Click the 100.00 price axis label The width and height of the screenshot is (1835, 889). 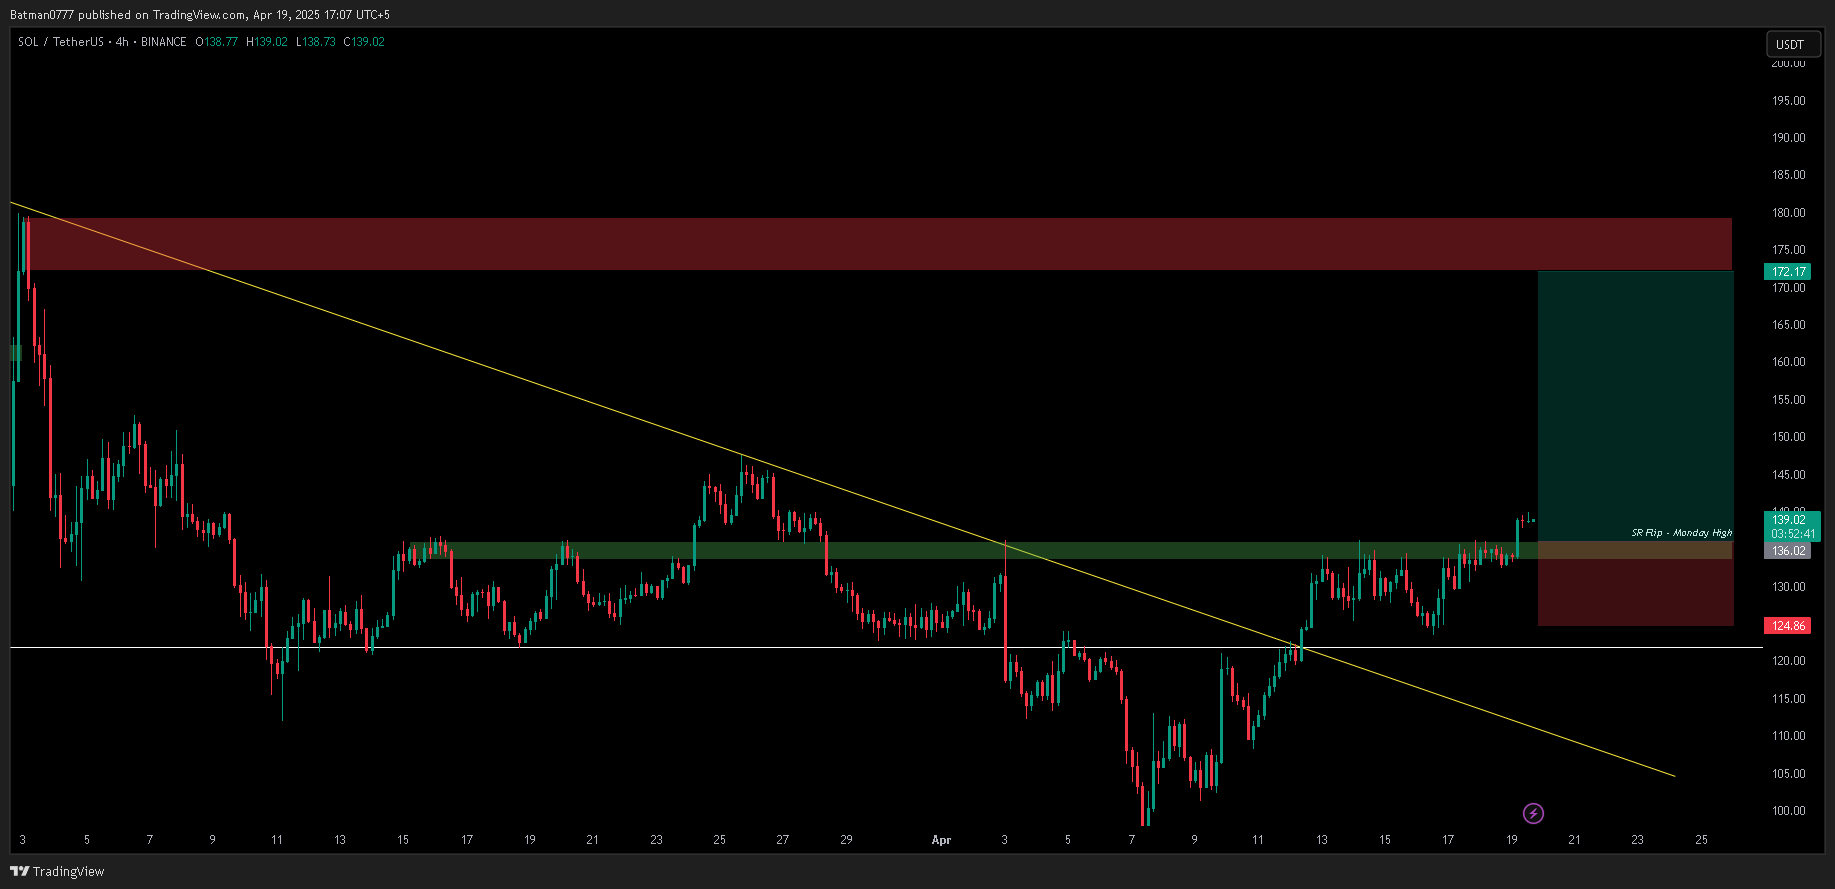[1789, 811]
